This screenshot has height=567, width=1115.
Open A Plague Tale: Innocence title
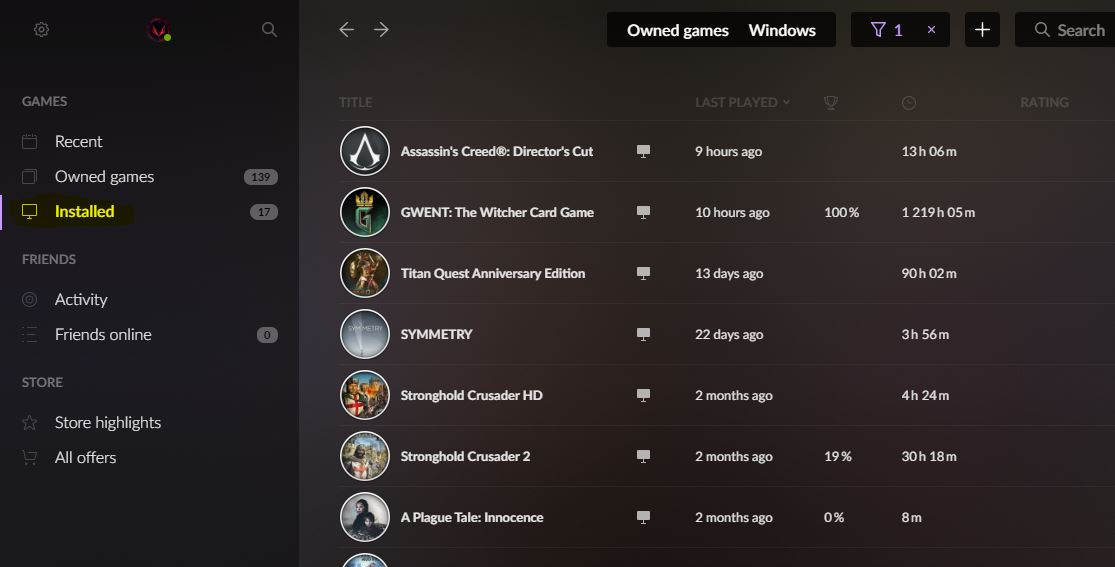[471, 518]
